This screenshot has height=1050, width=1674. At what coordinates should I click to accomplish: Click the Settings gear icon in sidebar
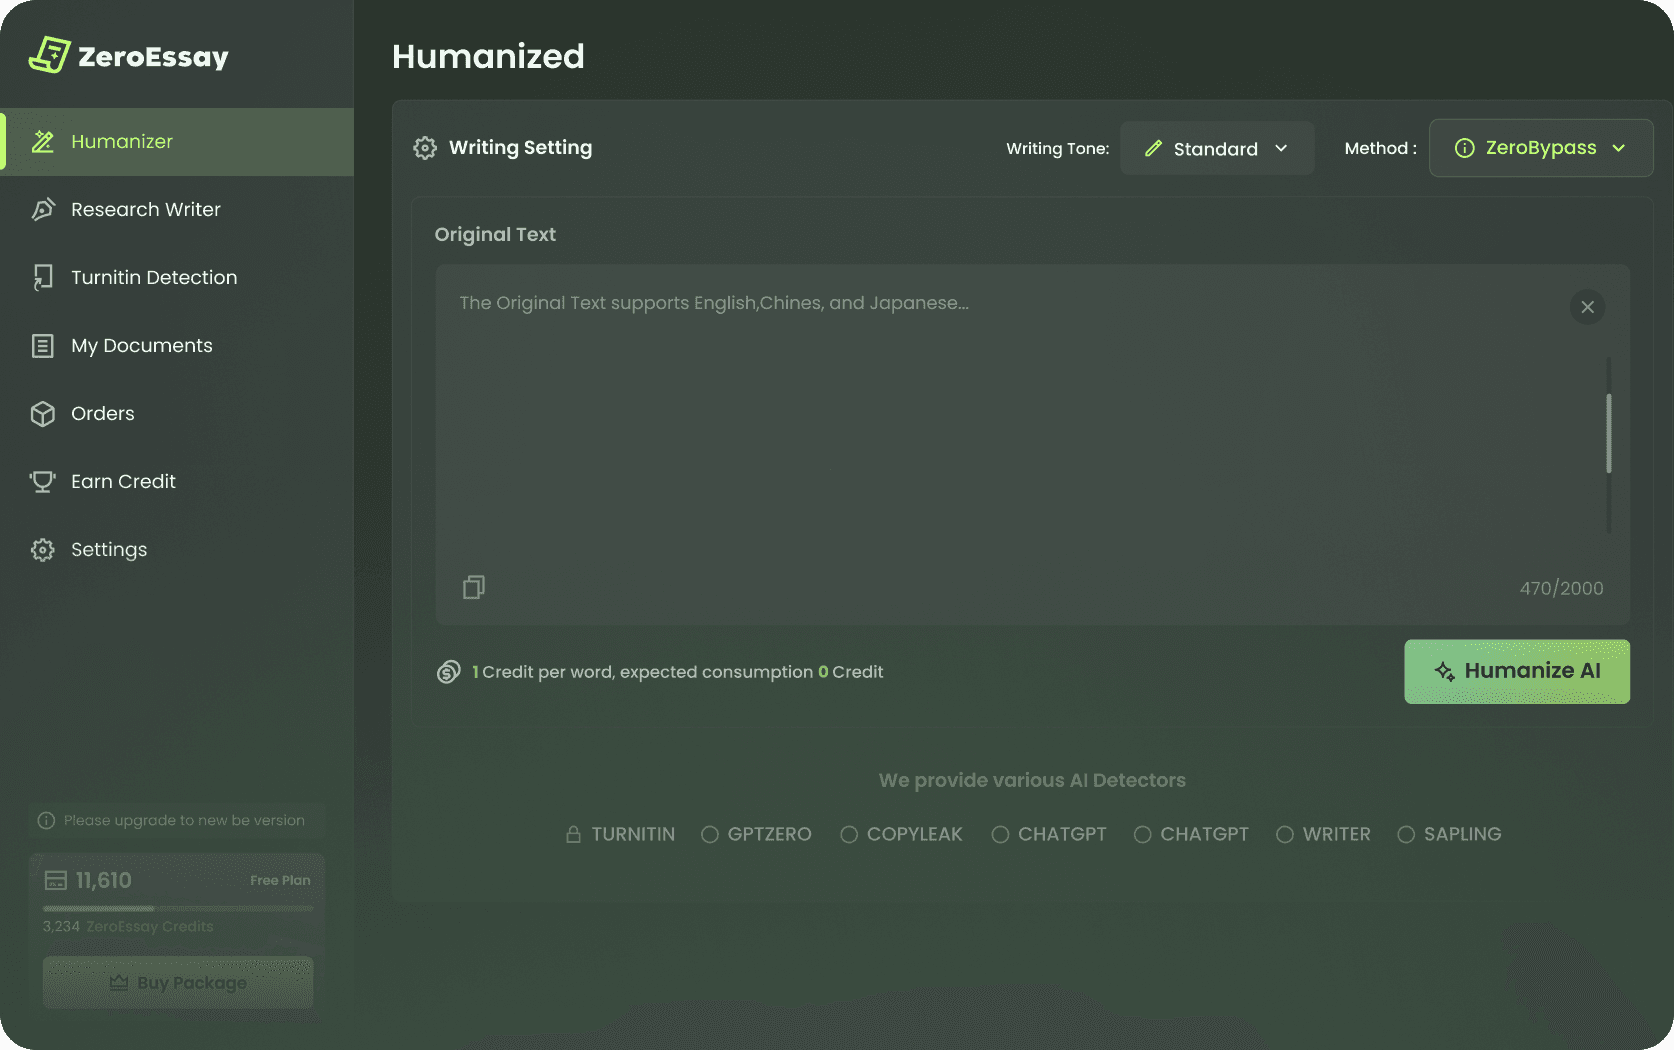click(43, 550)
